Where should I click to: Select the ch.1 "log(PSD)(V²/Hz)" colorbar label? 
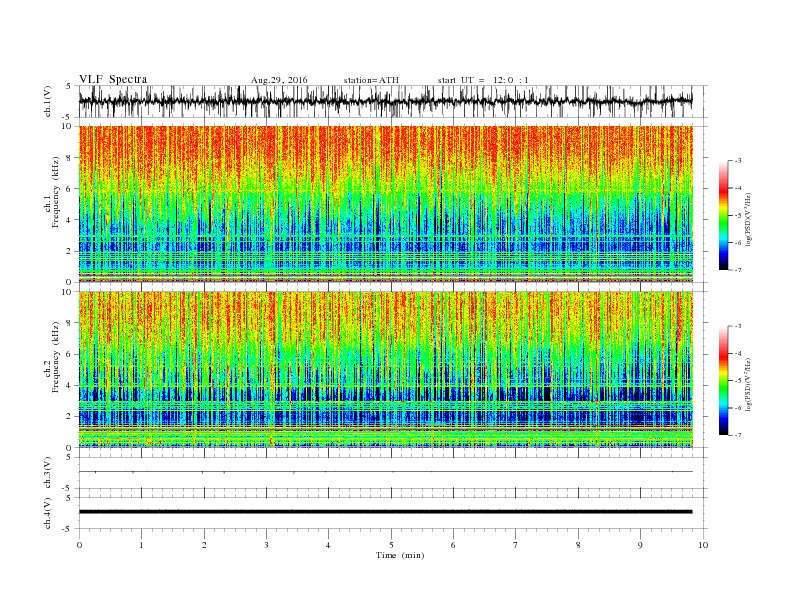749,219
